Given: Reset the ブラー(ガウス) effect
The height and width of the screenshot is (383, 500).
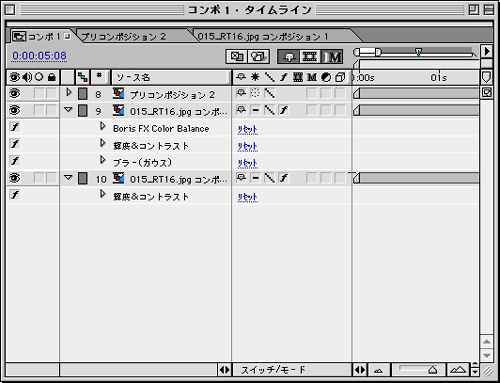Looking at the screenshot, I should tap(248, 163).
